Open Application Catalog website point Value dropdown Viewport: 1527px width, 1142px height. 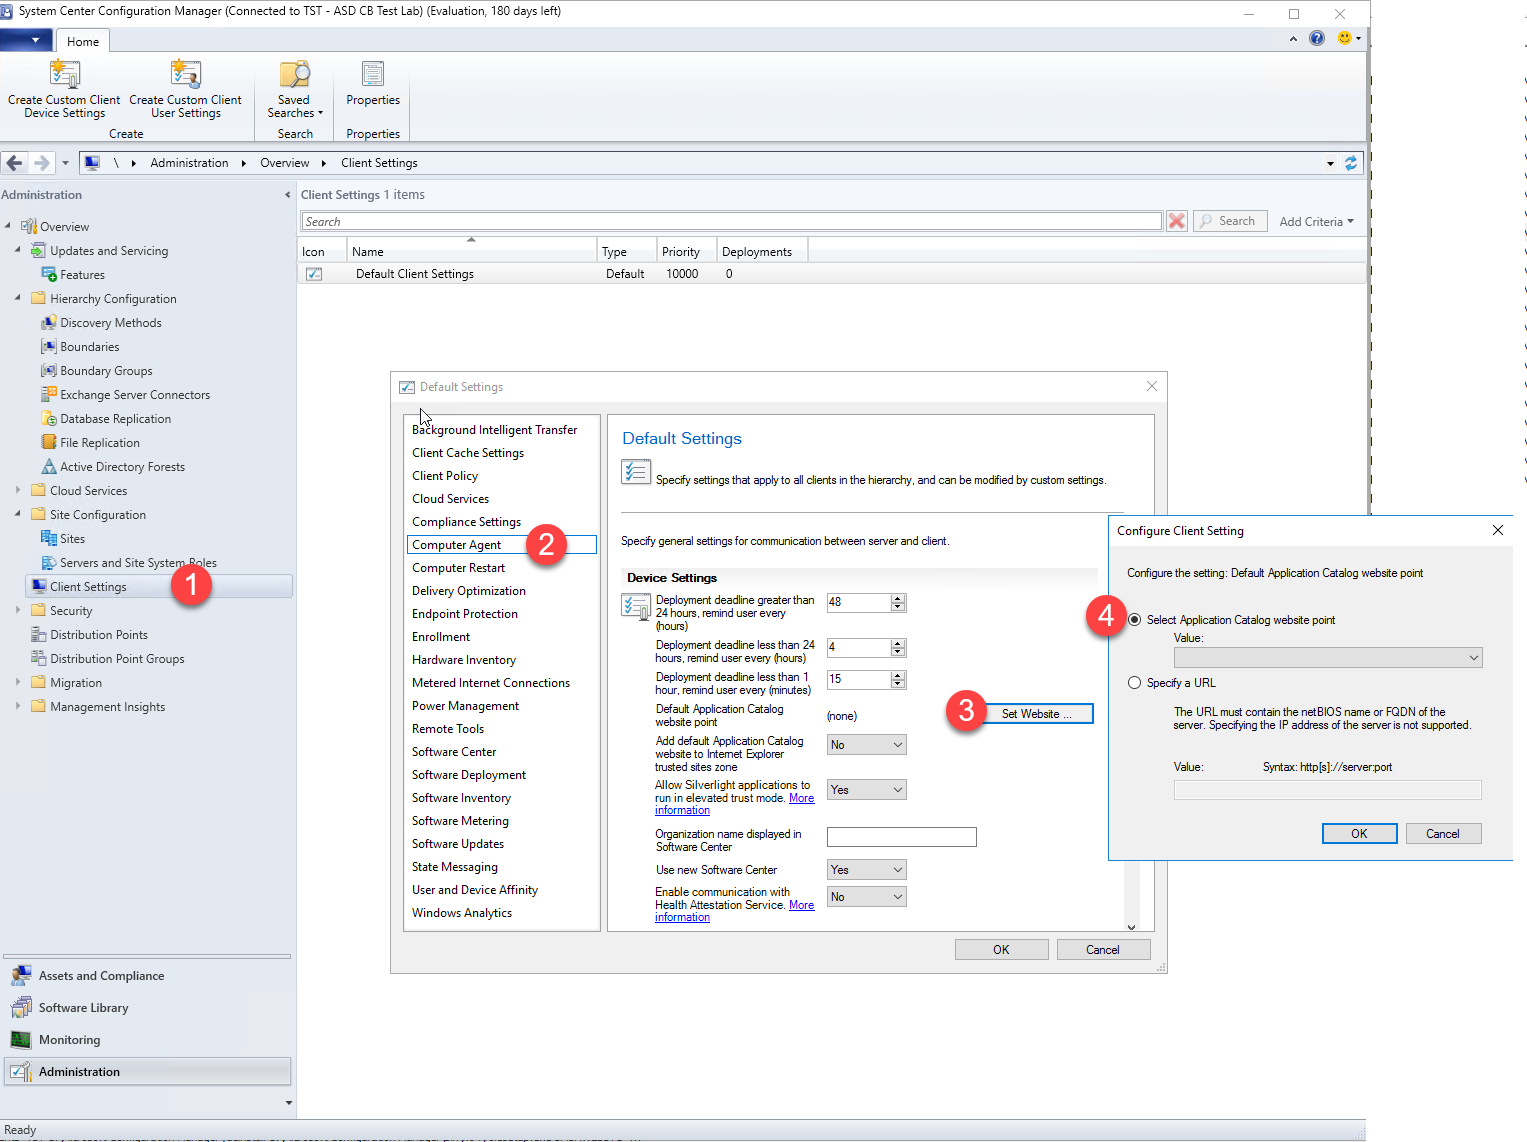[x=1328, y=657]
